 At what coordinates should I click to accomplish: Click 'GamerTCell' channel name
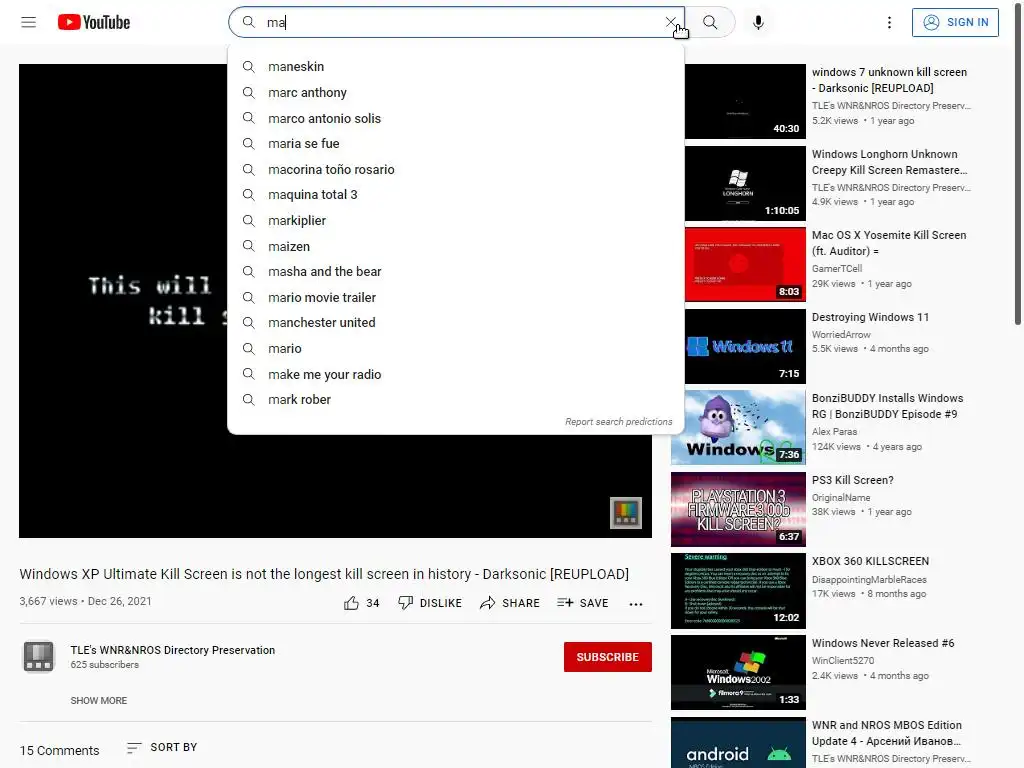click(837, 268)
